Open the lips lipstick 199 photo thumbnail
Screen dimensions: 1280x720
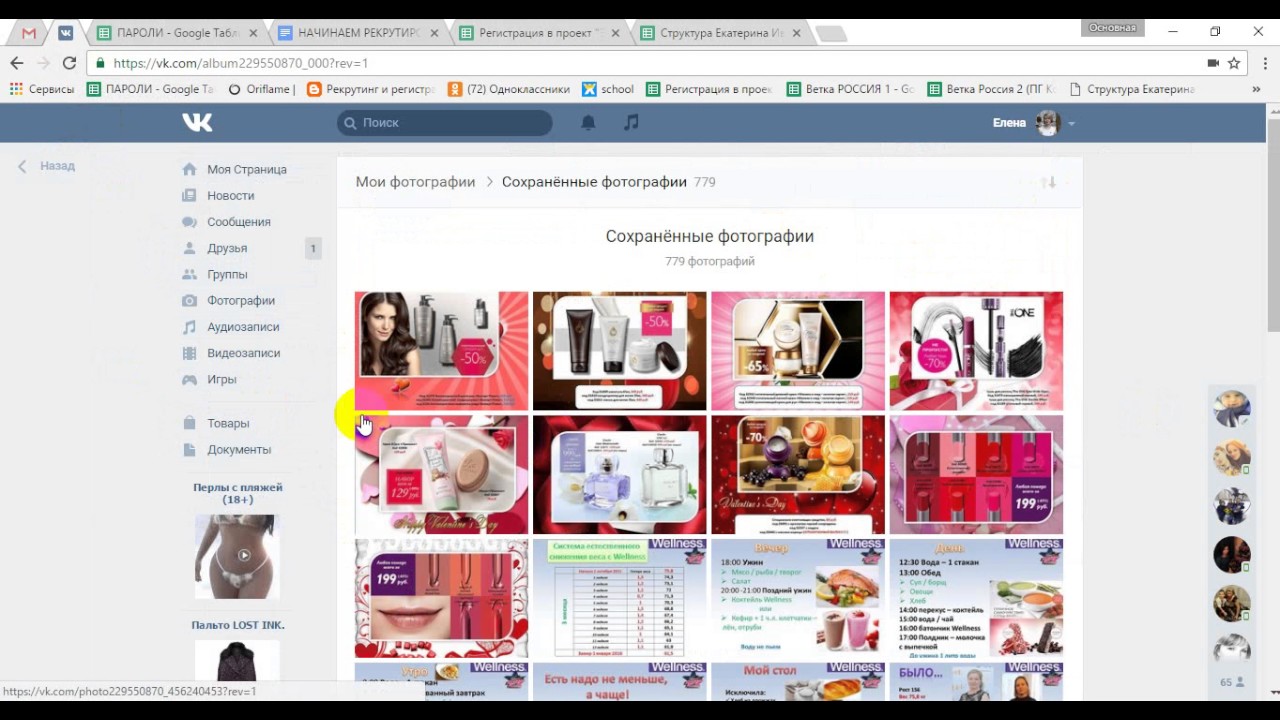[441, 598]
